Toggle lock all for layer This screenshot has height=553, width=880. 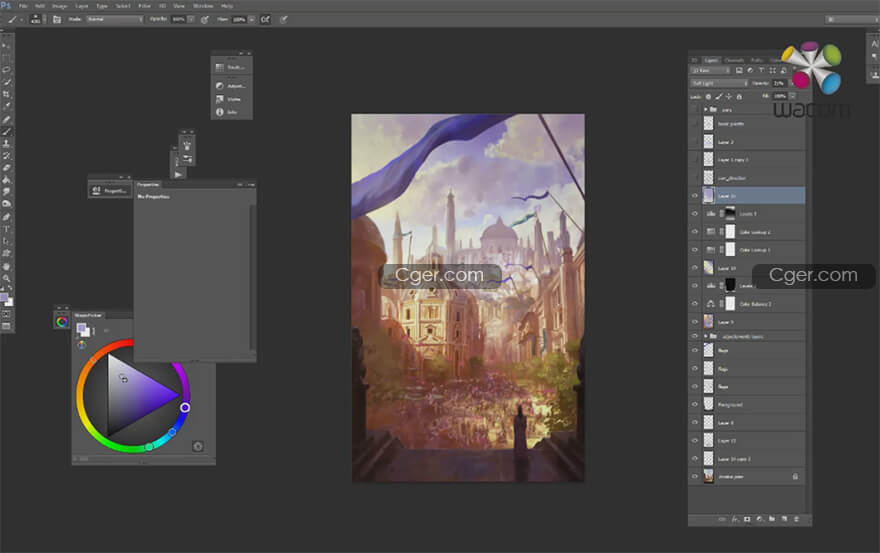(x=739, y=97)
